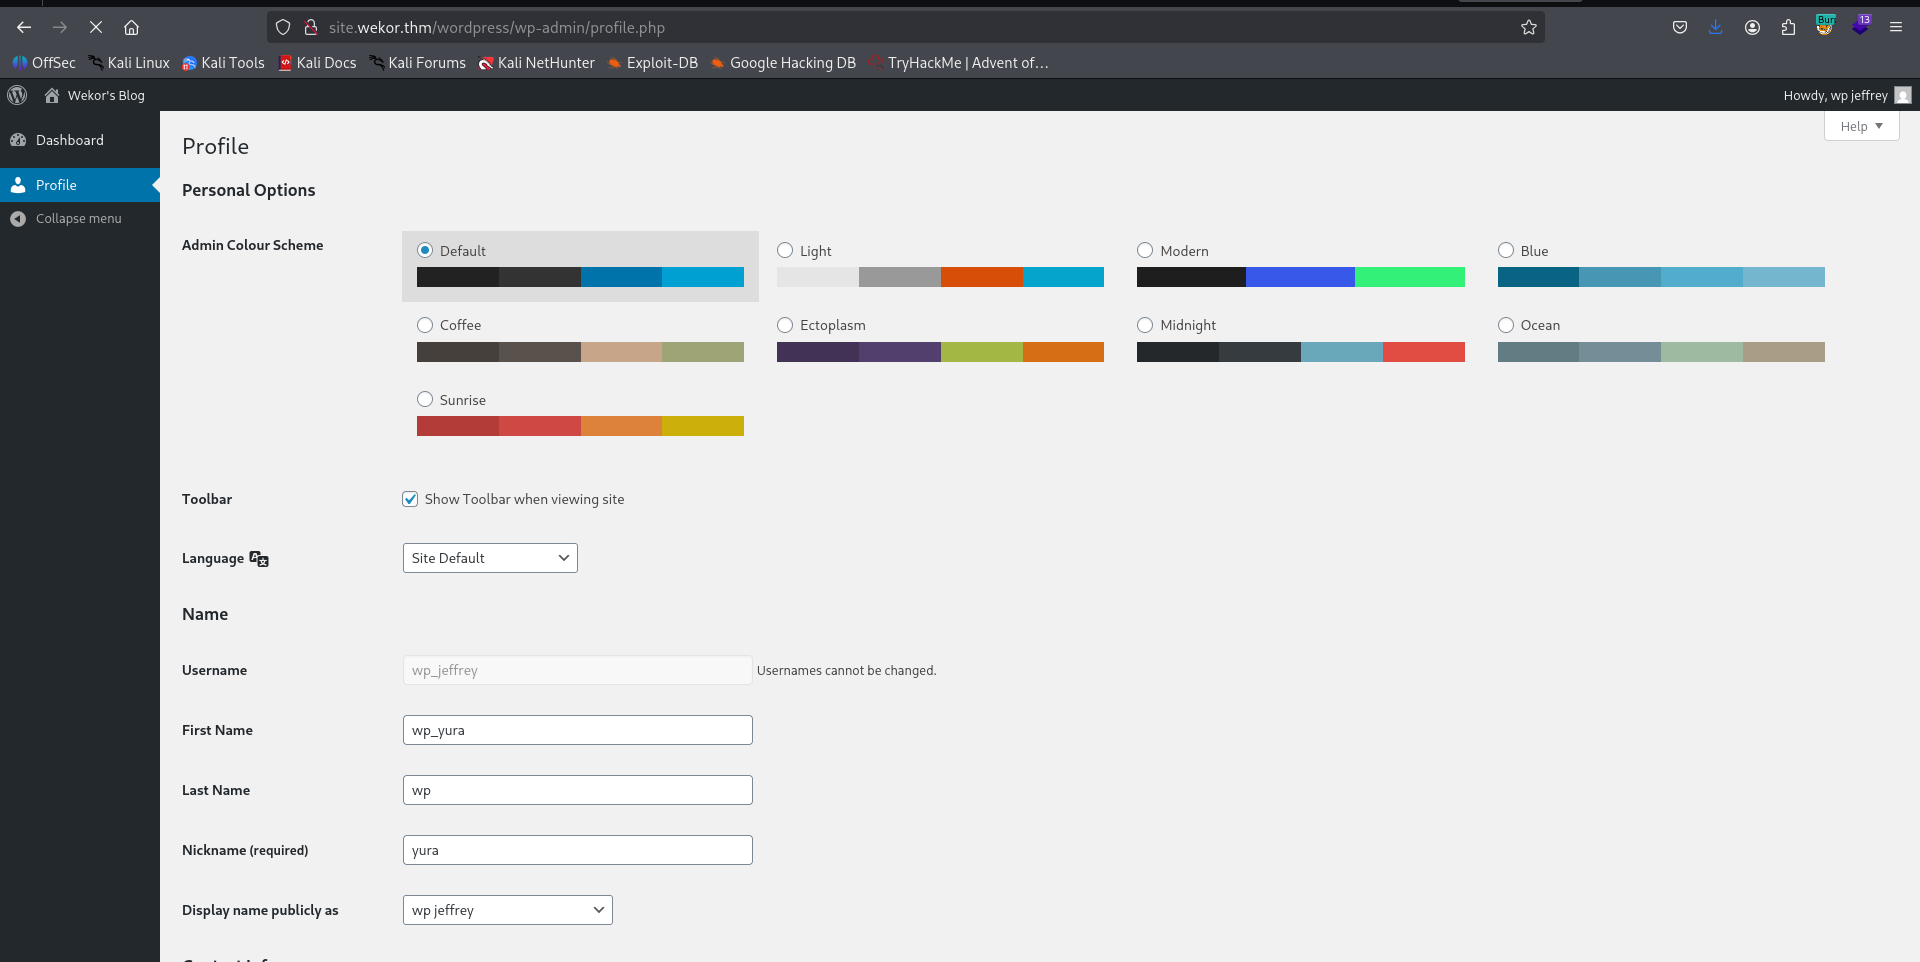Expand the Display name publicly as dropdown
Image resolution: width=1920 pixels, height=962 pixels.
tap(507, 910)
